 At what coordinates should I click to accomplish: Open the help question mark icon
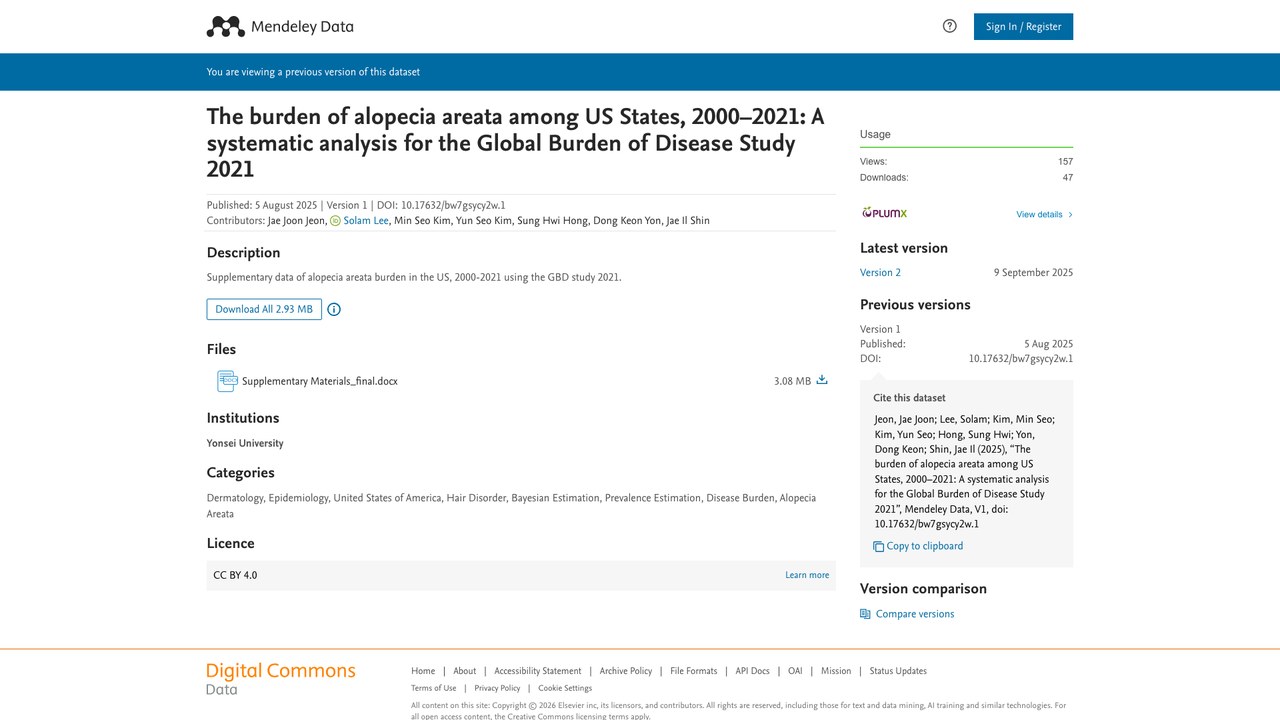(950, 26)
